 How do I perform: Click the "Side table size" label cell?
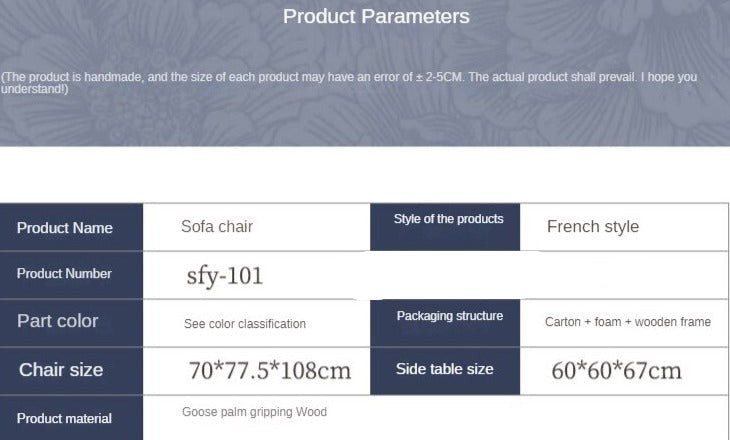tap(444, 369)
